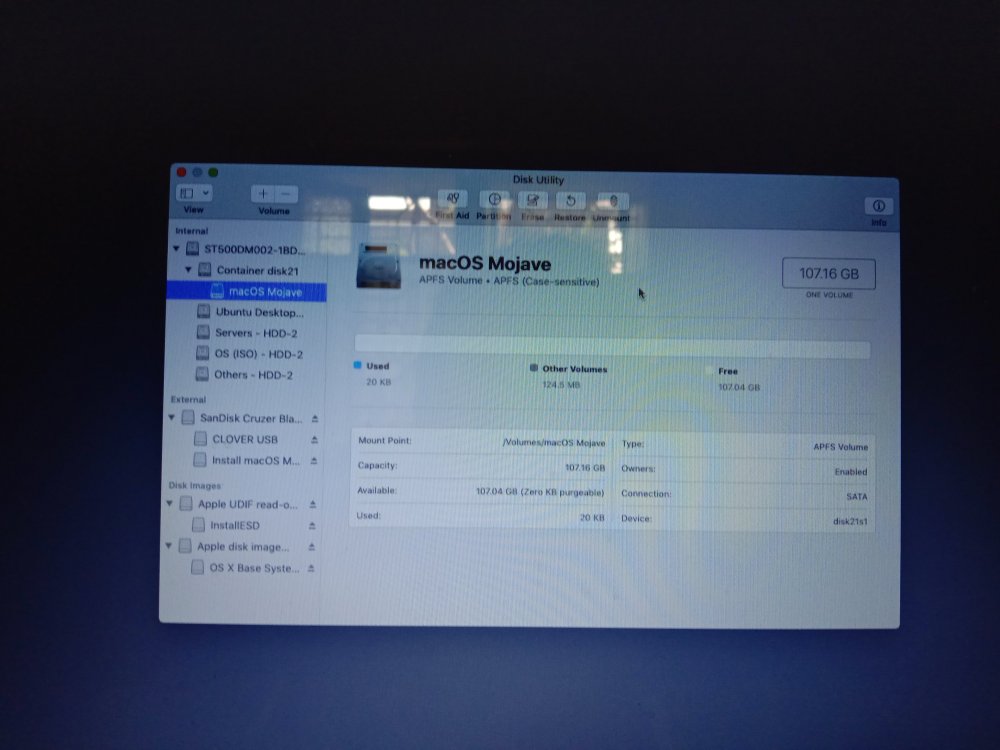This screenshot has height=750, width=1000.
Task: Select the Apple UDIF read-only image
Action: click(x=240, y=504)
